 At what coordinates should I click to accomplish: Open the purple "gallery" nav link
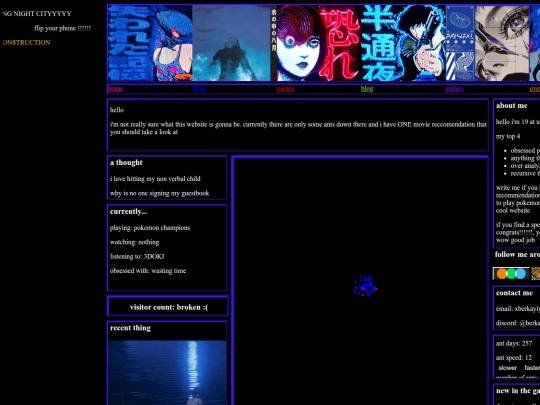(455, 89)
